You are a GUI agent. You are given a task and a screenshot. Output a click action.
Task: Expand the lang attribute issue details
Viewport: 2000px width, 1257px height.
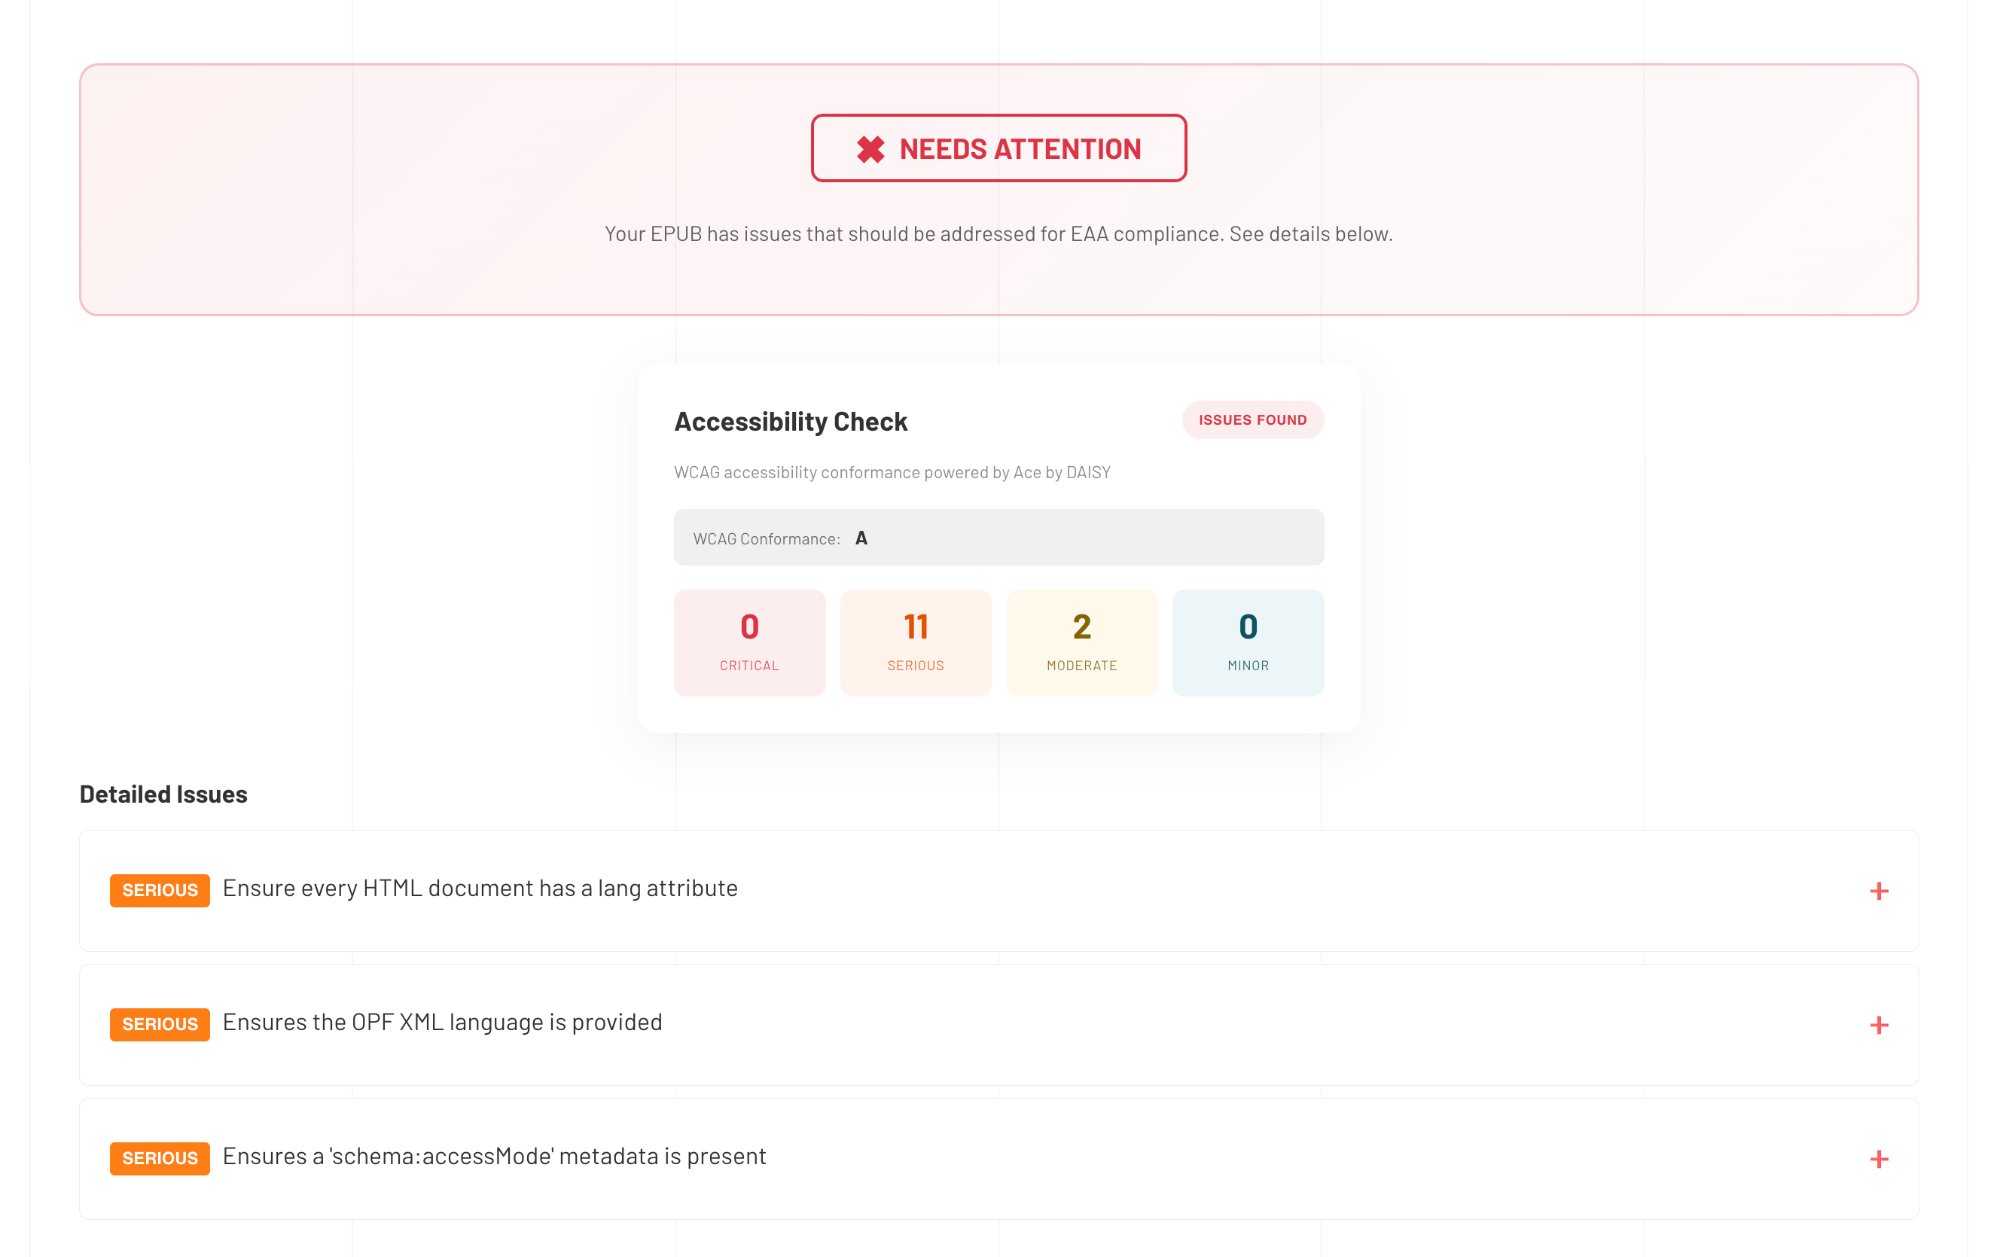[x=1879, y=890]
